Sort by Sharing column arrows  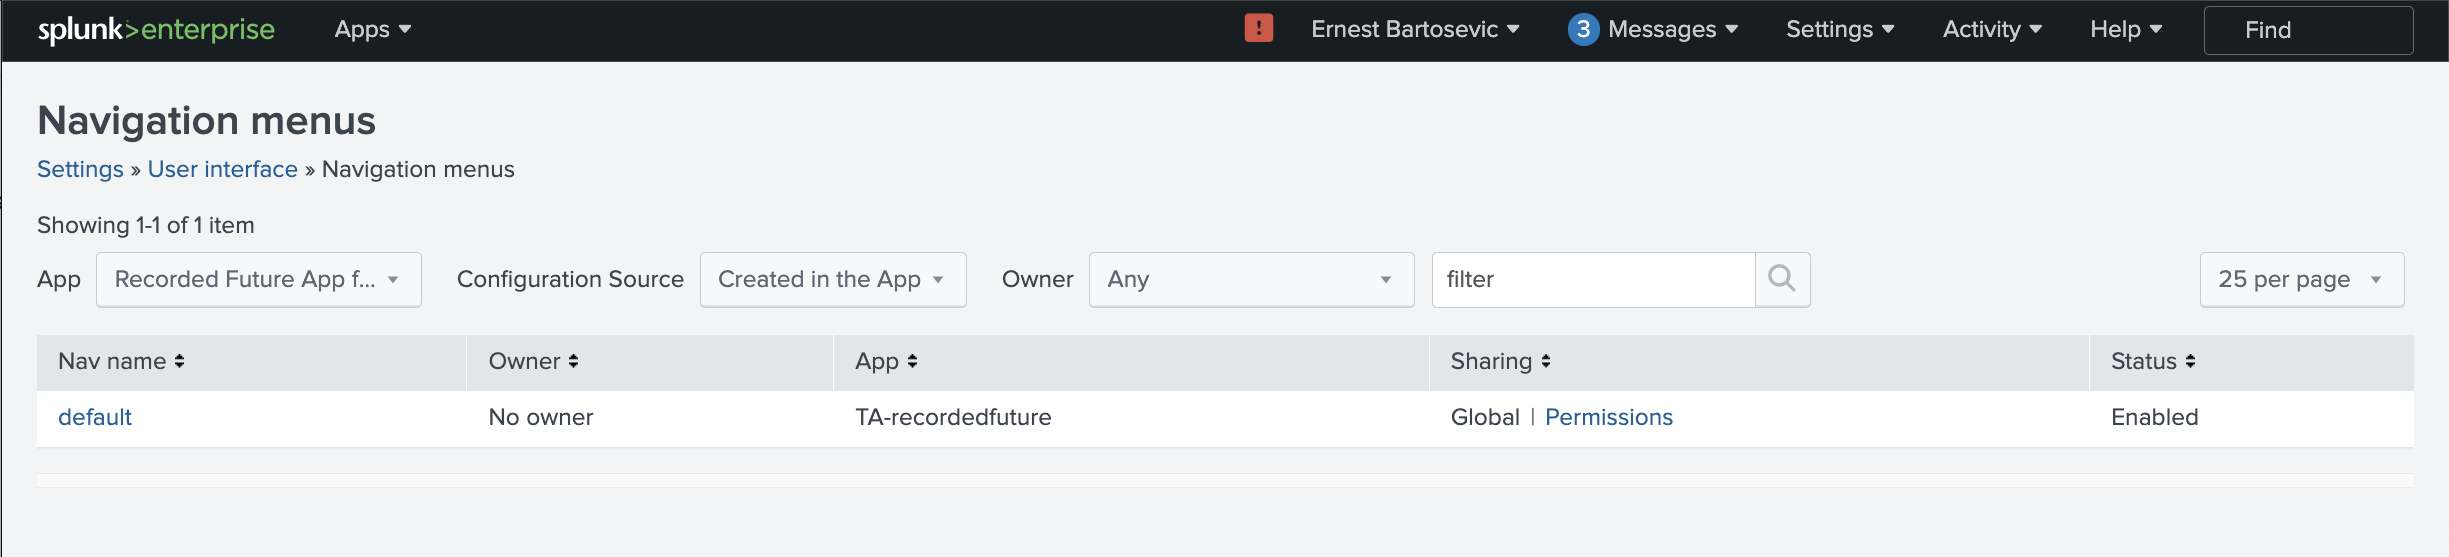pyautogui.click(x=1545, y=362)
